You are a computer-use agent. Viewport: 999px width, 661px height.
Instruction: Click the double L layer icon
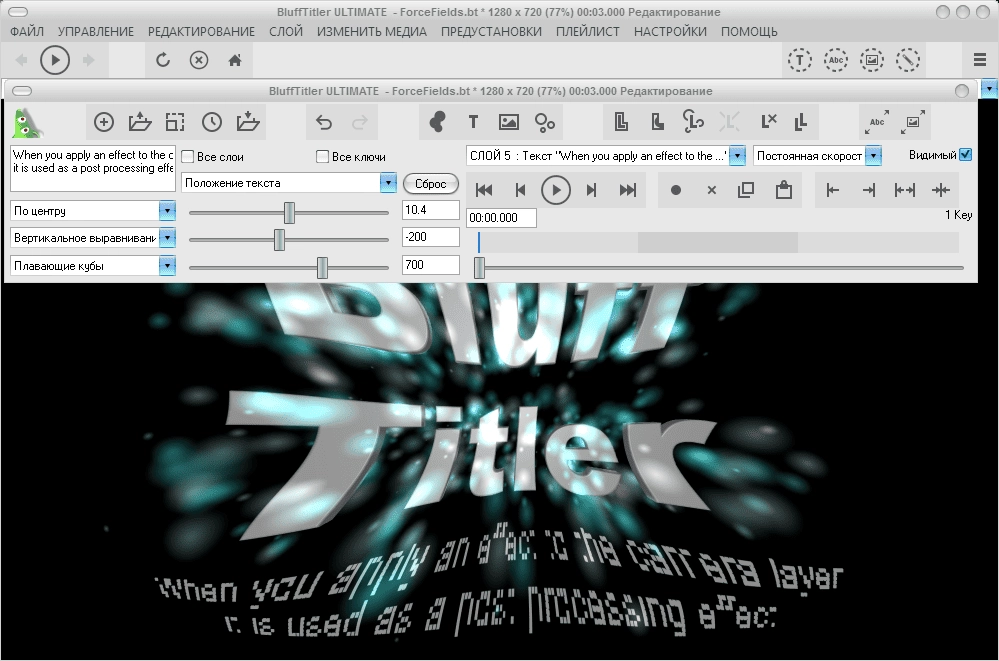(x=801, y=121)
